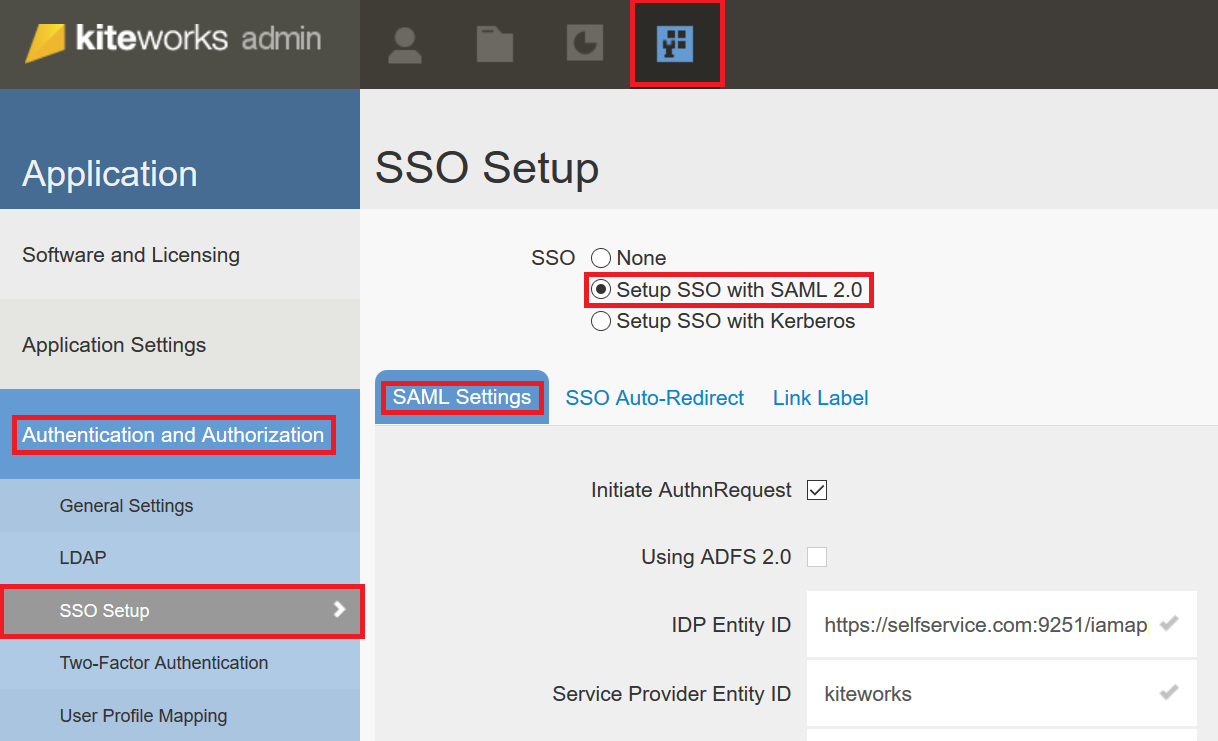
Task: Select Setup SSO with Kerberos
Action: [x=601, y=321]
